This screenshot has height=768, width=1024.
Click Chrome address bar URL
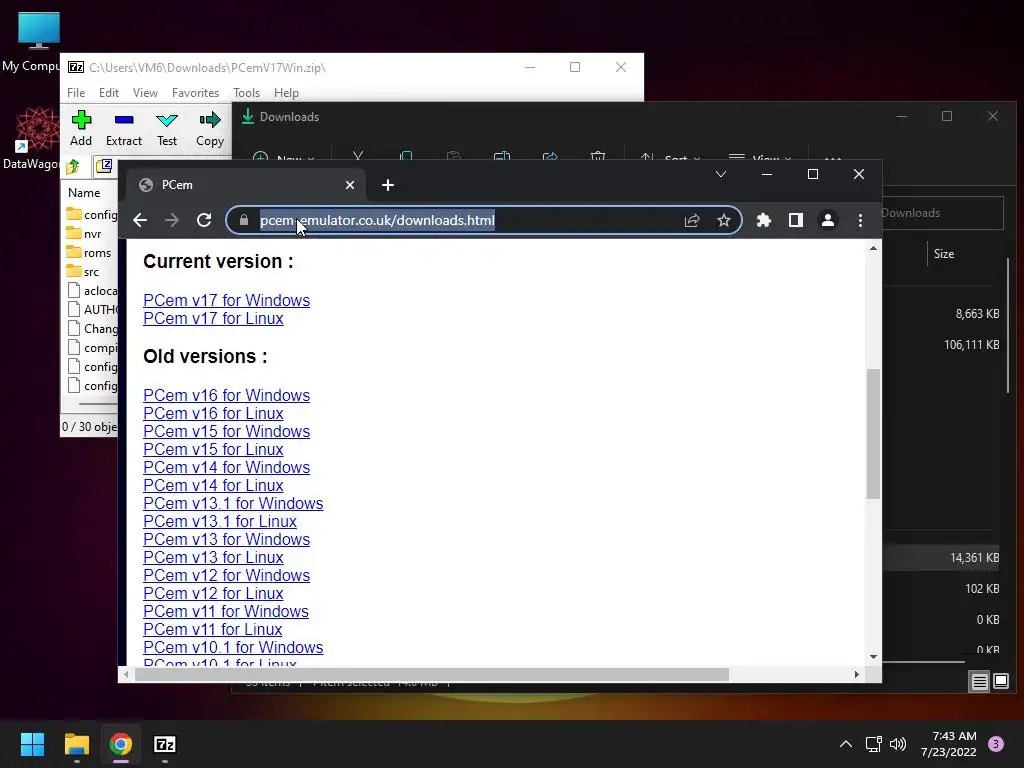point(377,220)
